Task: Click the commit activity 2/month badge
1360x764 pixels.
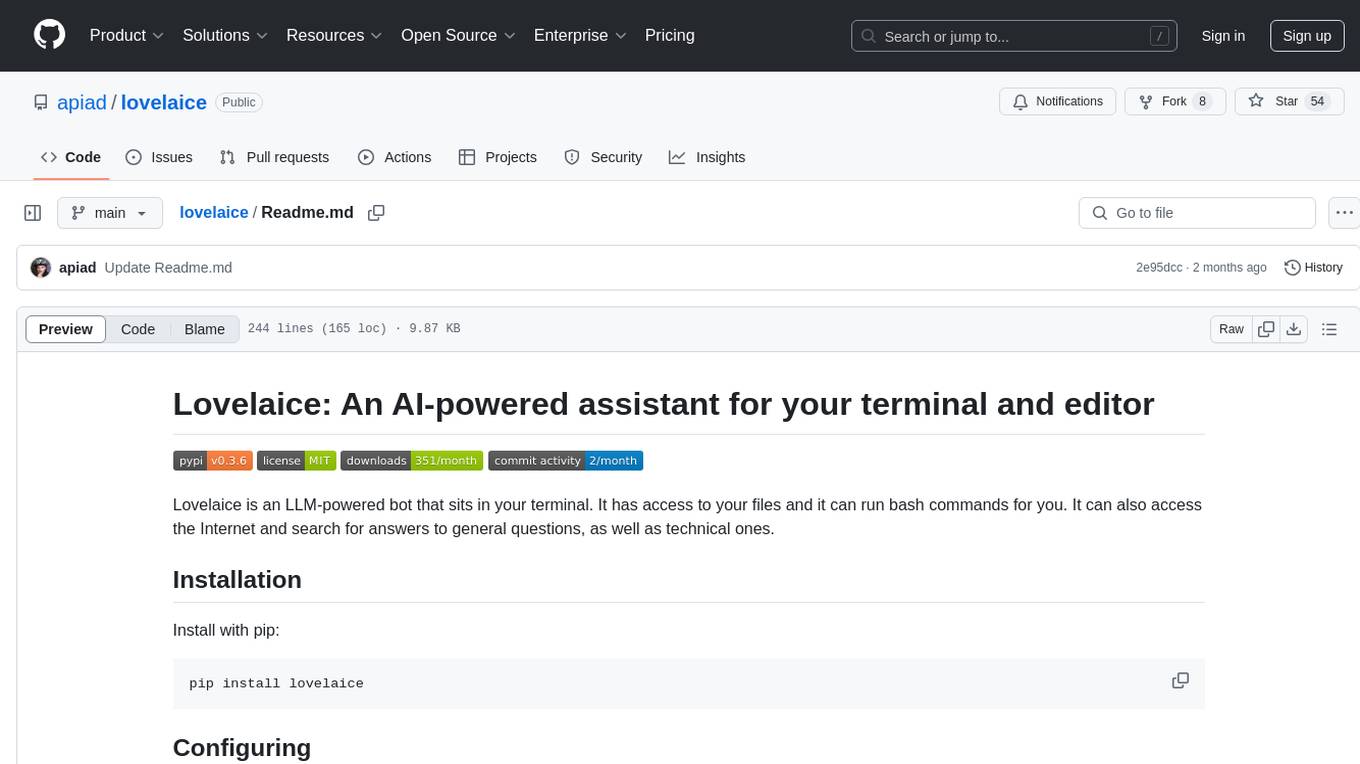Action: pyautogui.click(x=566, y=461)
